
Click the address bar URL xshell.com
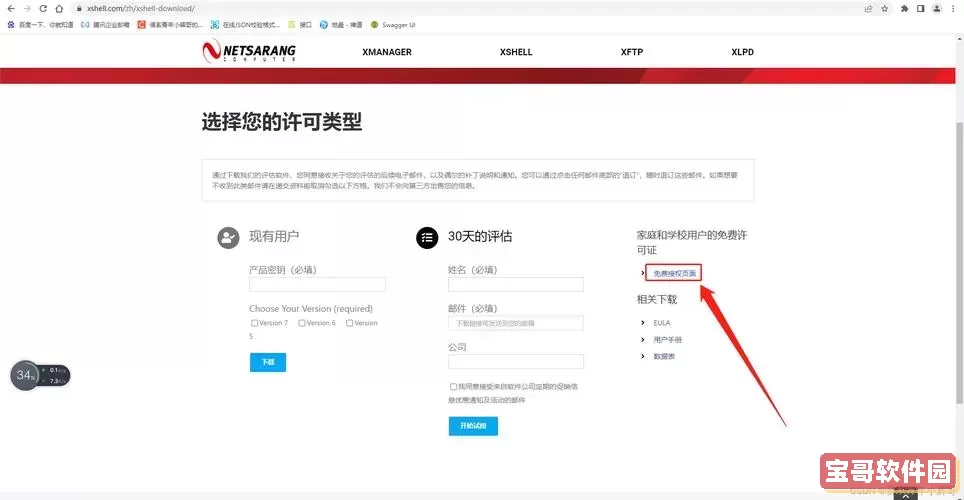pyautogui.click(x=141, y=9)
